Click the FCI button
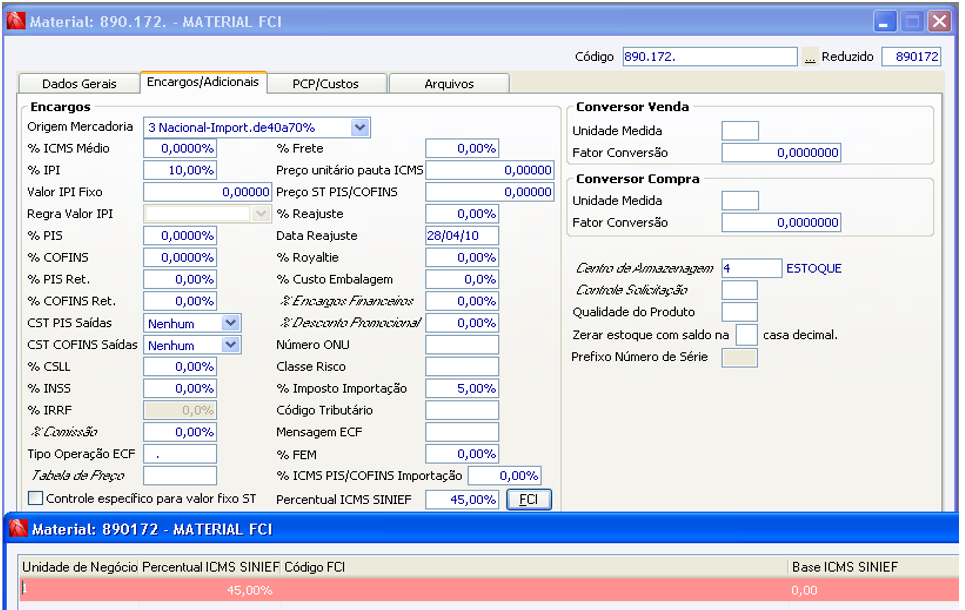The width and height of the screenshot is (965, 610). coord(529,499)
